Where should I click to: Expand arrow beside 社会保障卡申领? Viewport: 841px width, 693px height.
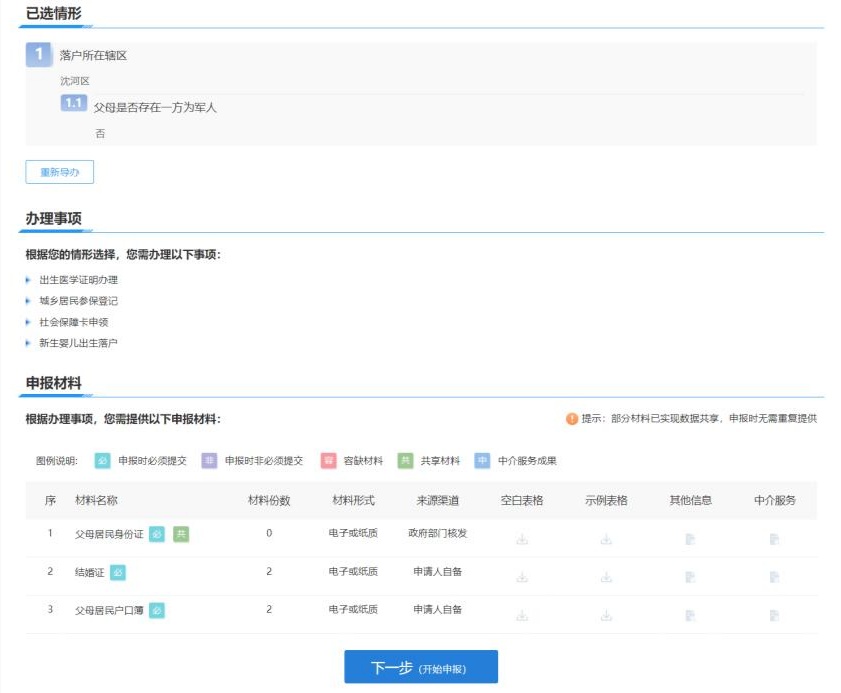(x=28, y=322)
